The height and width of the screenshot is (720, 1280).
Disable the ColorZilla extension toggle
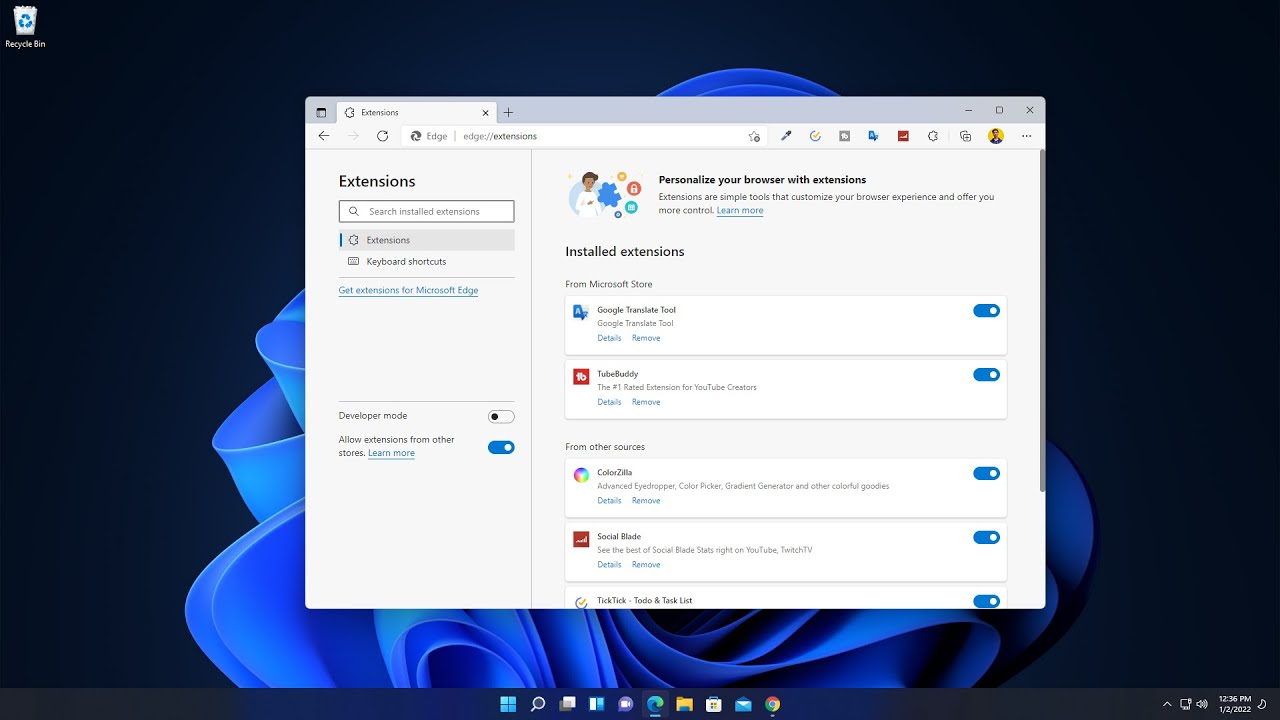tap(986, 473)
